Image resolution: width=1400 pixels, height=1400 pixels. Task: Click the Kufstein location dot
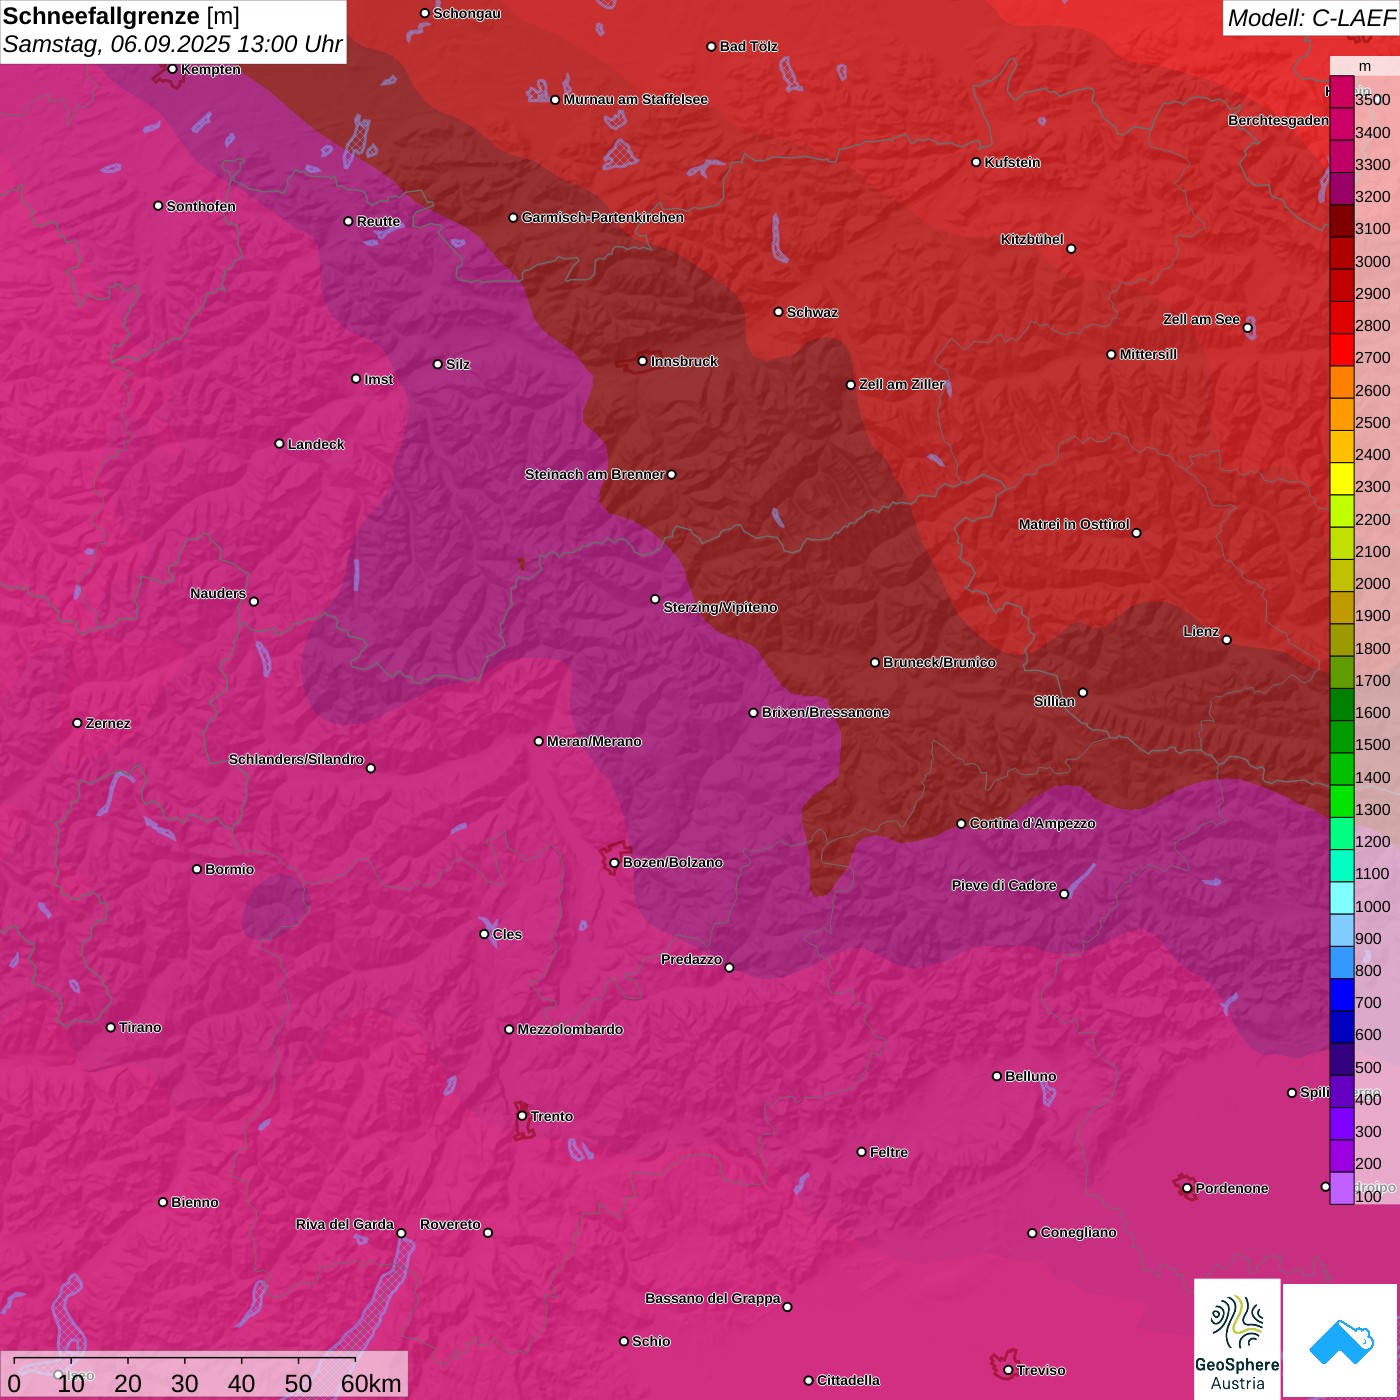(977, 162)
